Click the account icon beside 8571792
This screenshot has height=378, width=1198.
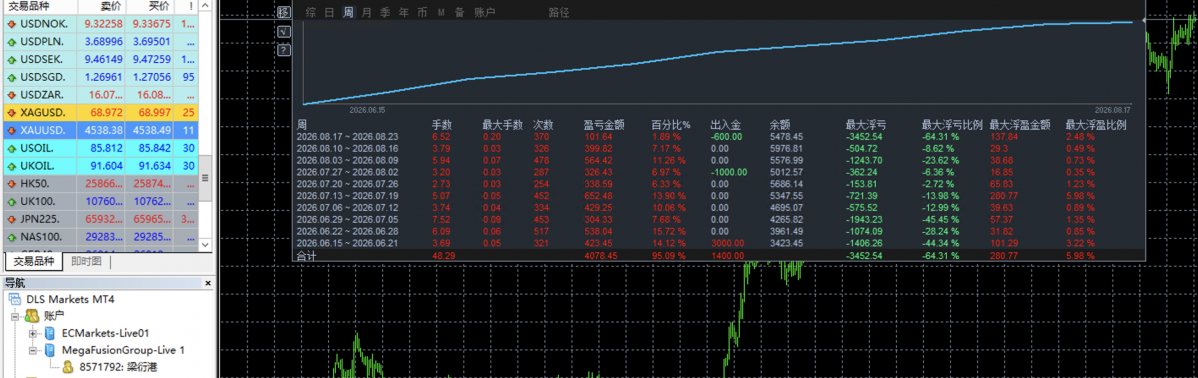point(67,367)
